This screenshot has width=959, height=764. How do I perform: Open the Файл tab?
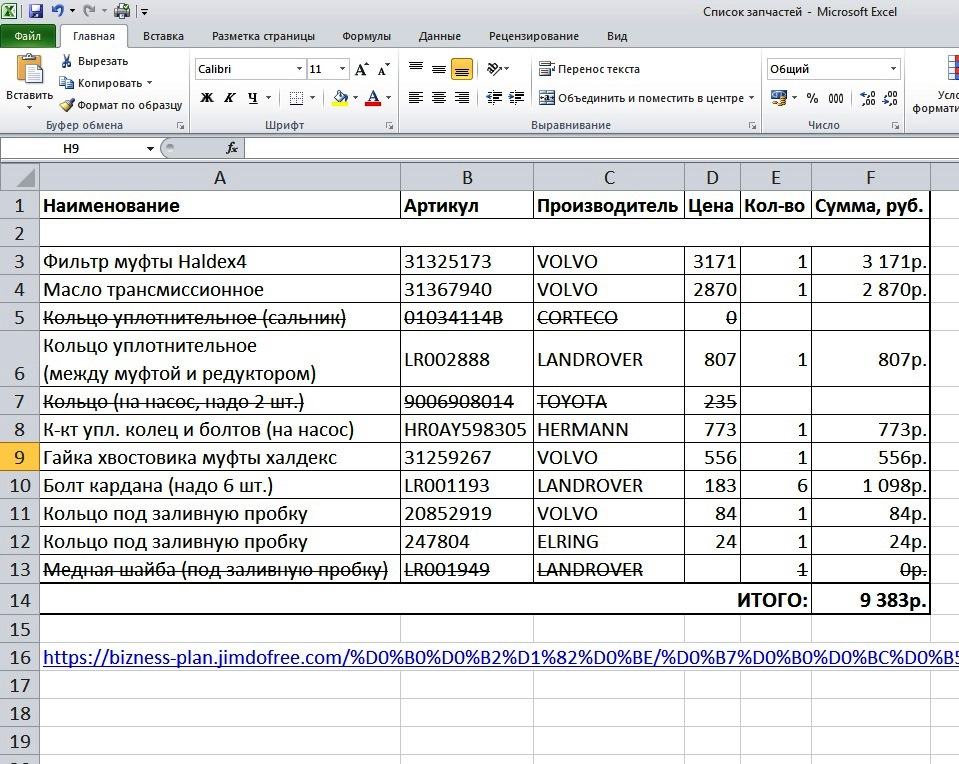coord(28,36)
